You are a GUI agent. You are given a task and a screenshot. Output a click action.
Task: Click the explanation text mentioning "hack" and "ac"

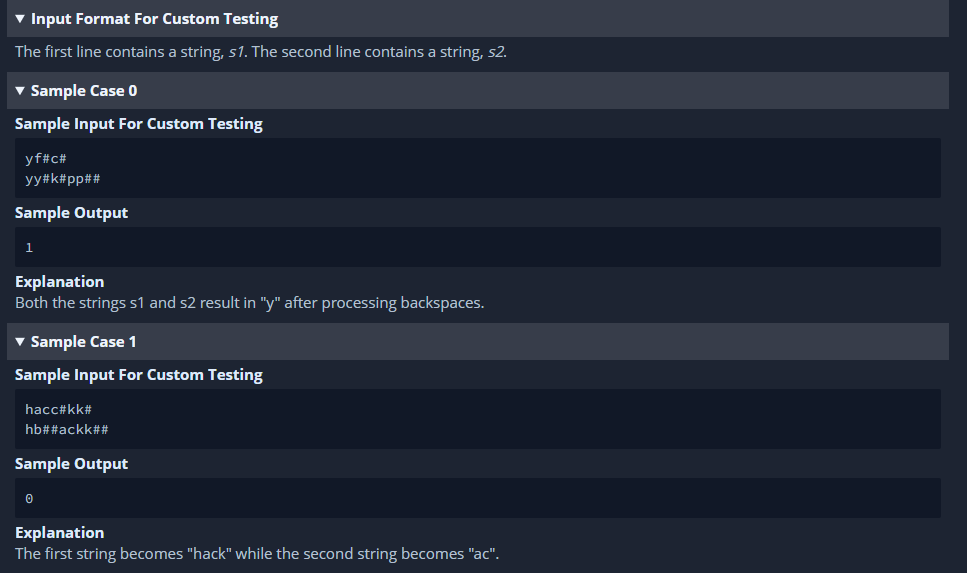coord(257,554)
